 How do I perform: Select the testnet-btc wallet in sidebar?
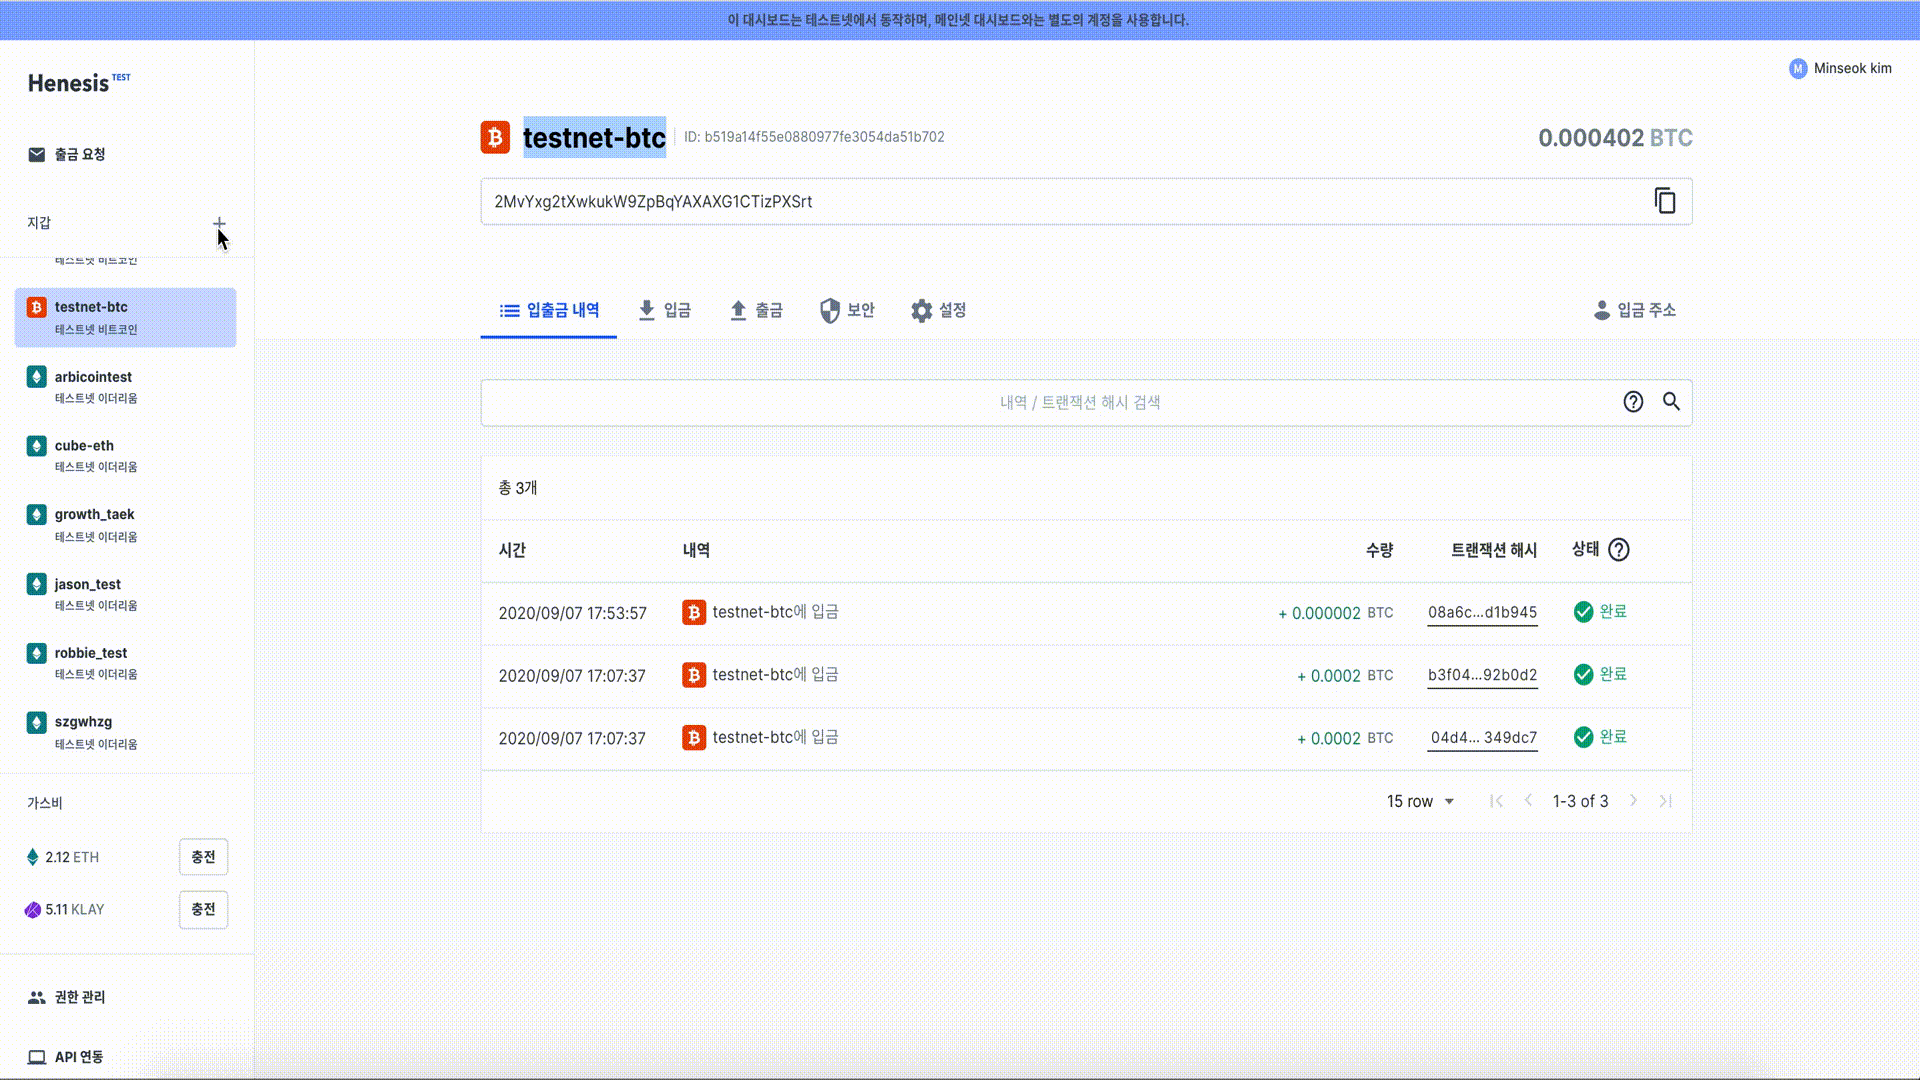pos(125,317)
